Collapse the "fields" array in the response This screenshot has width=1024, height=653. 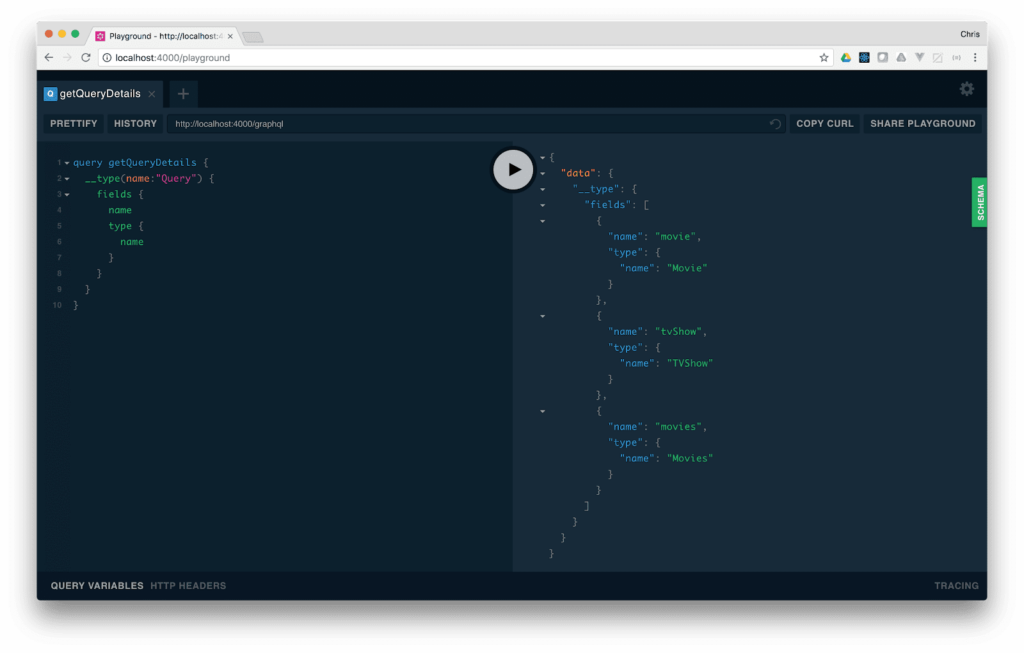click(x=542, y=205)
